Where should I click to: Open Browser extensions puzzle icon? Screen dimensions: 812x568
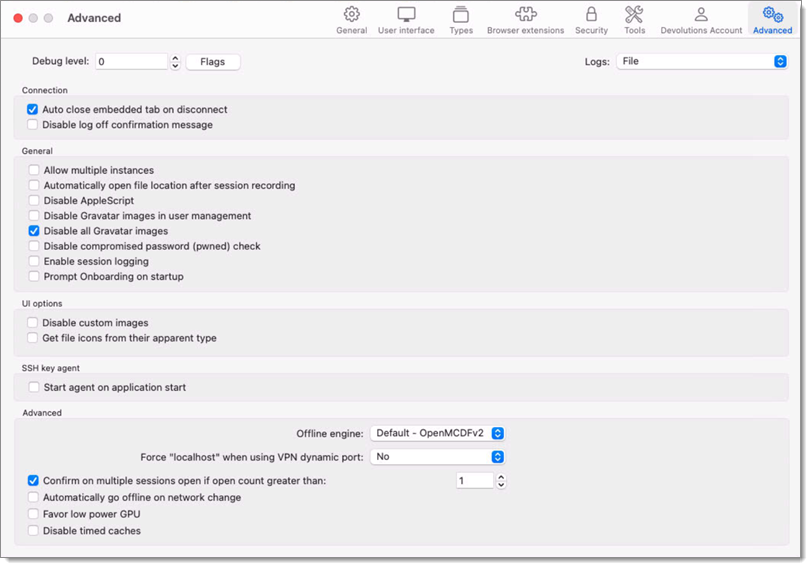[x=526, y=14]
